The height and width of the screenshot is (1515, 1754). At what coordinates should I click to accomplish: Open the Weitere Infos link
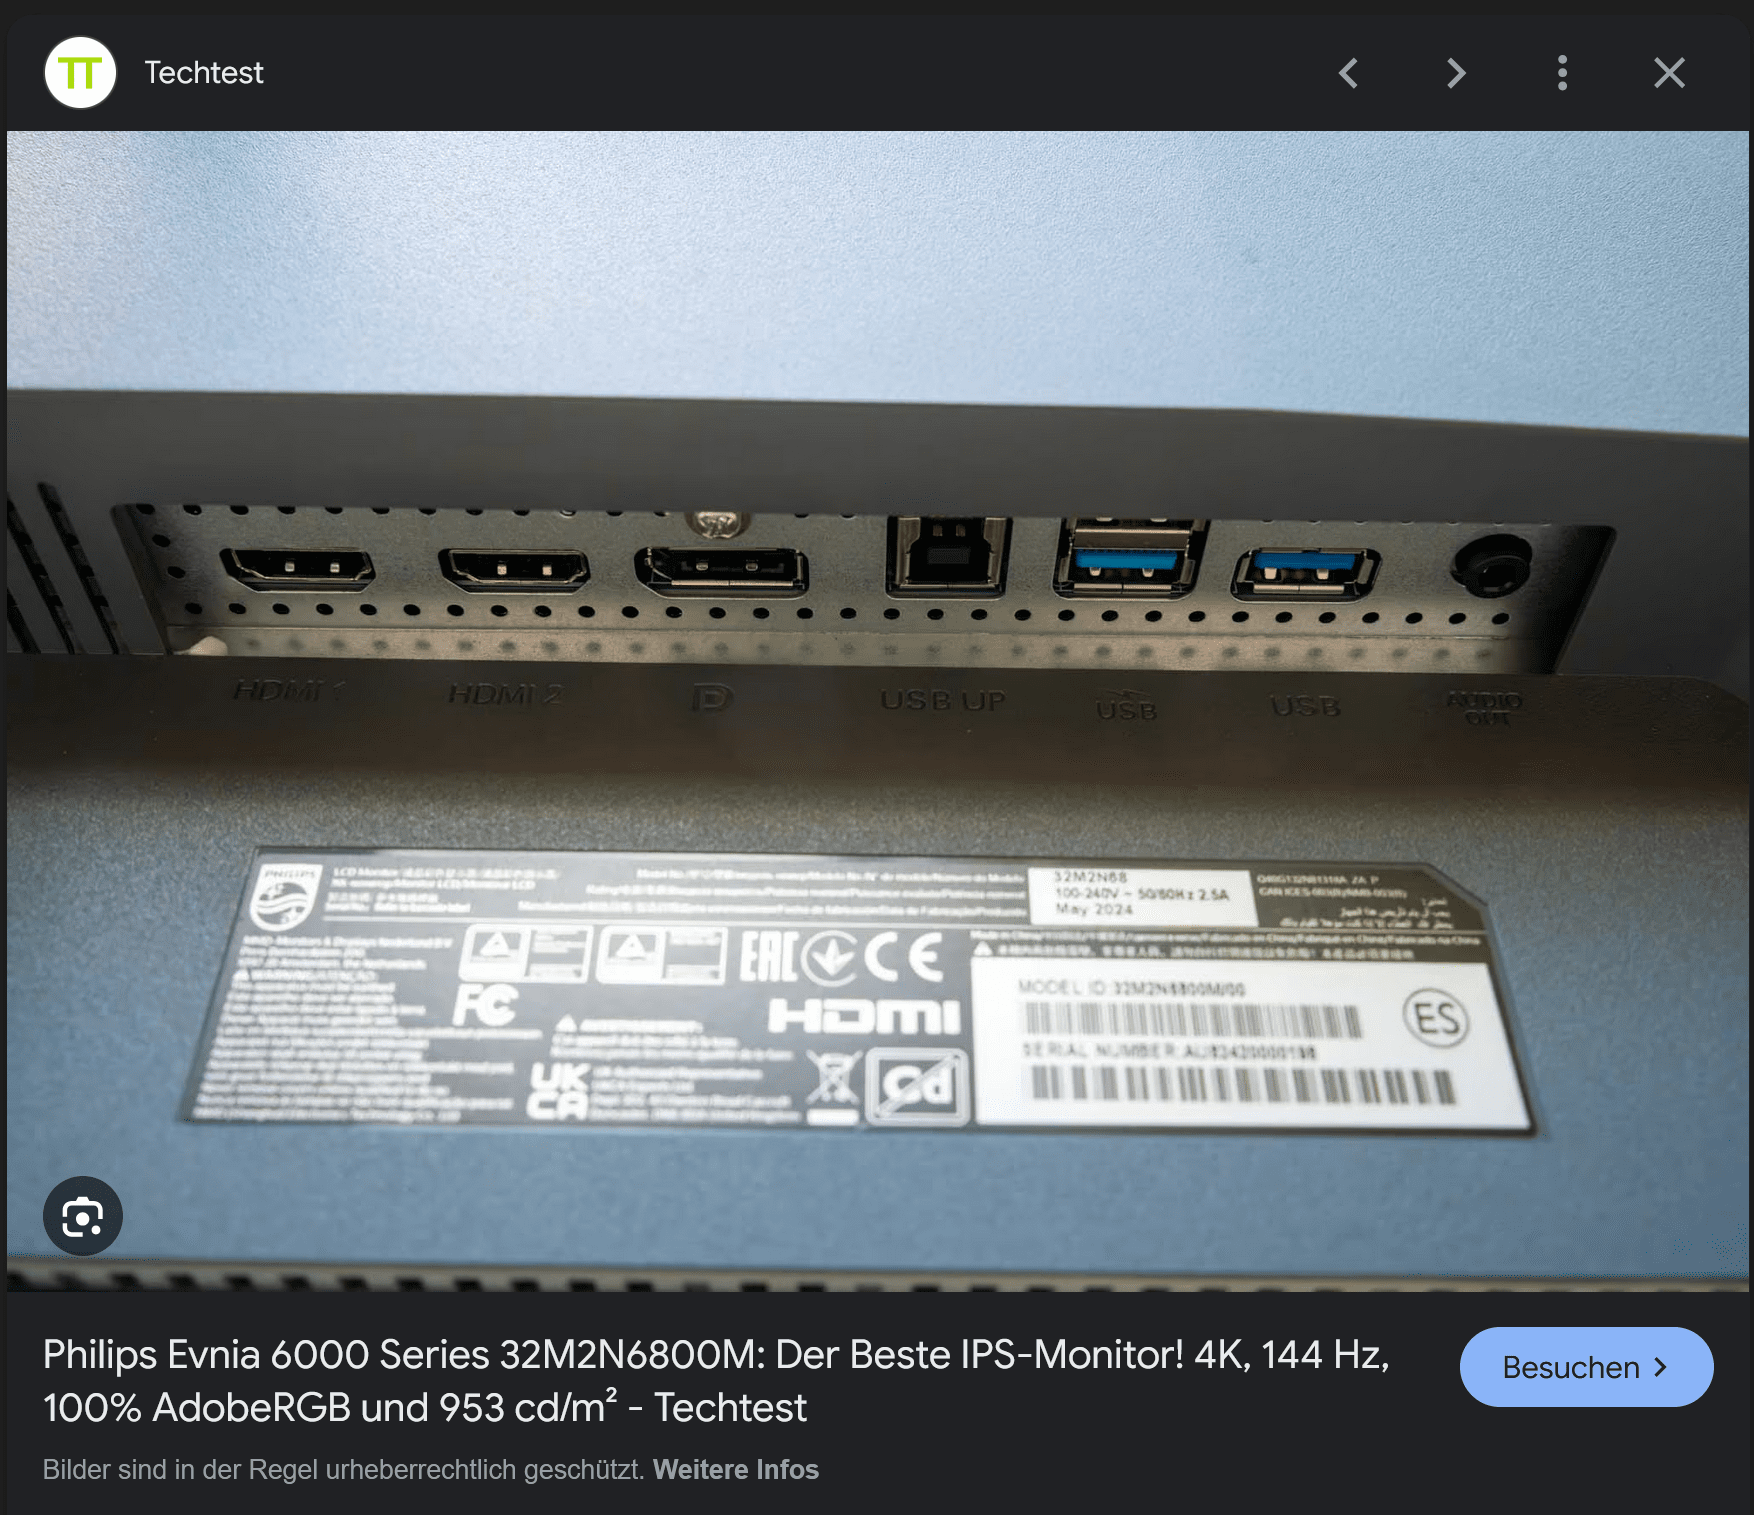point(736,1469)
